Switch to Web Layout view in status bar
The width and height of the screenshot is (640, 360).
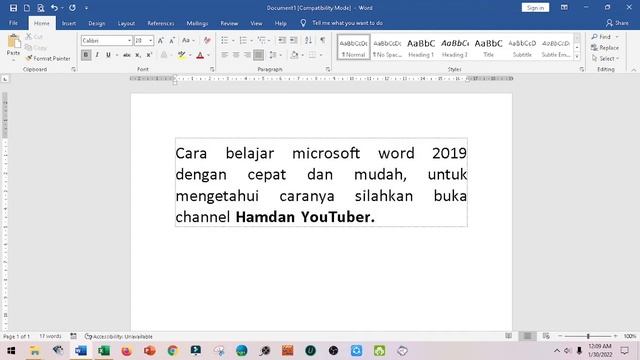click(x=546, y=336)
